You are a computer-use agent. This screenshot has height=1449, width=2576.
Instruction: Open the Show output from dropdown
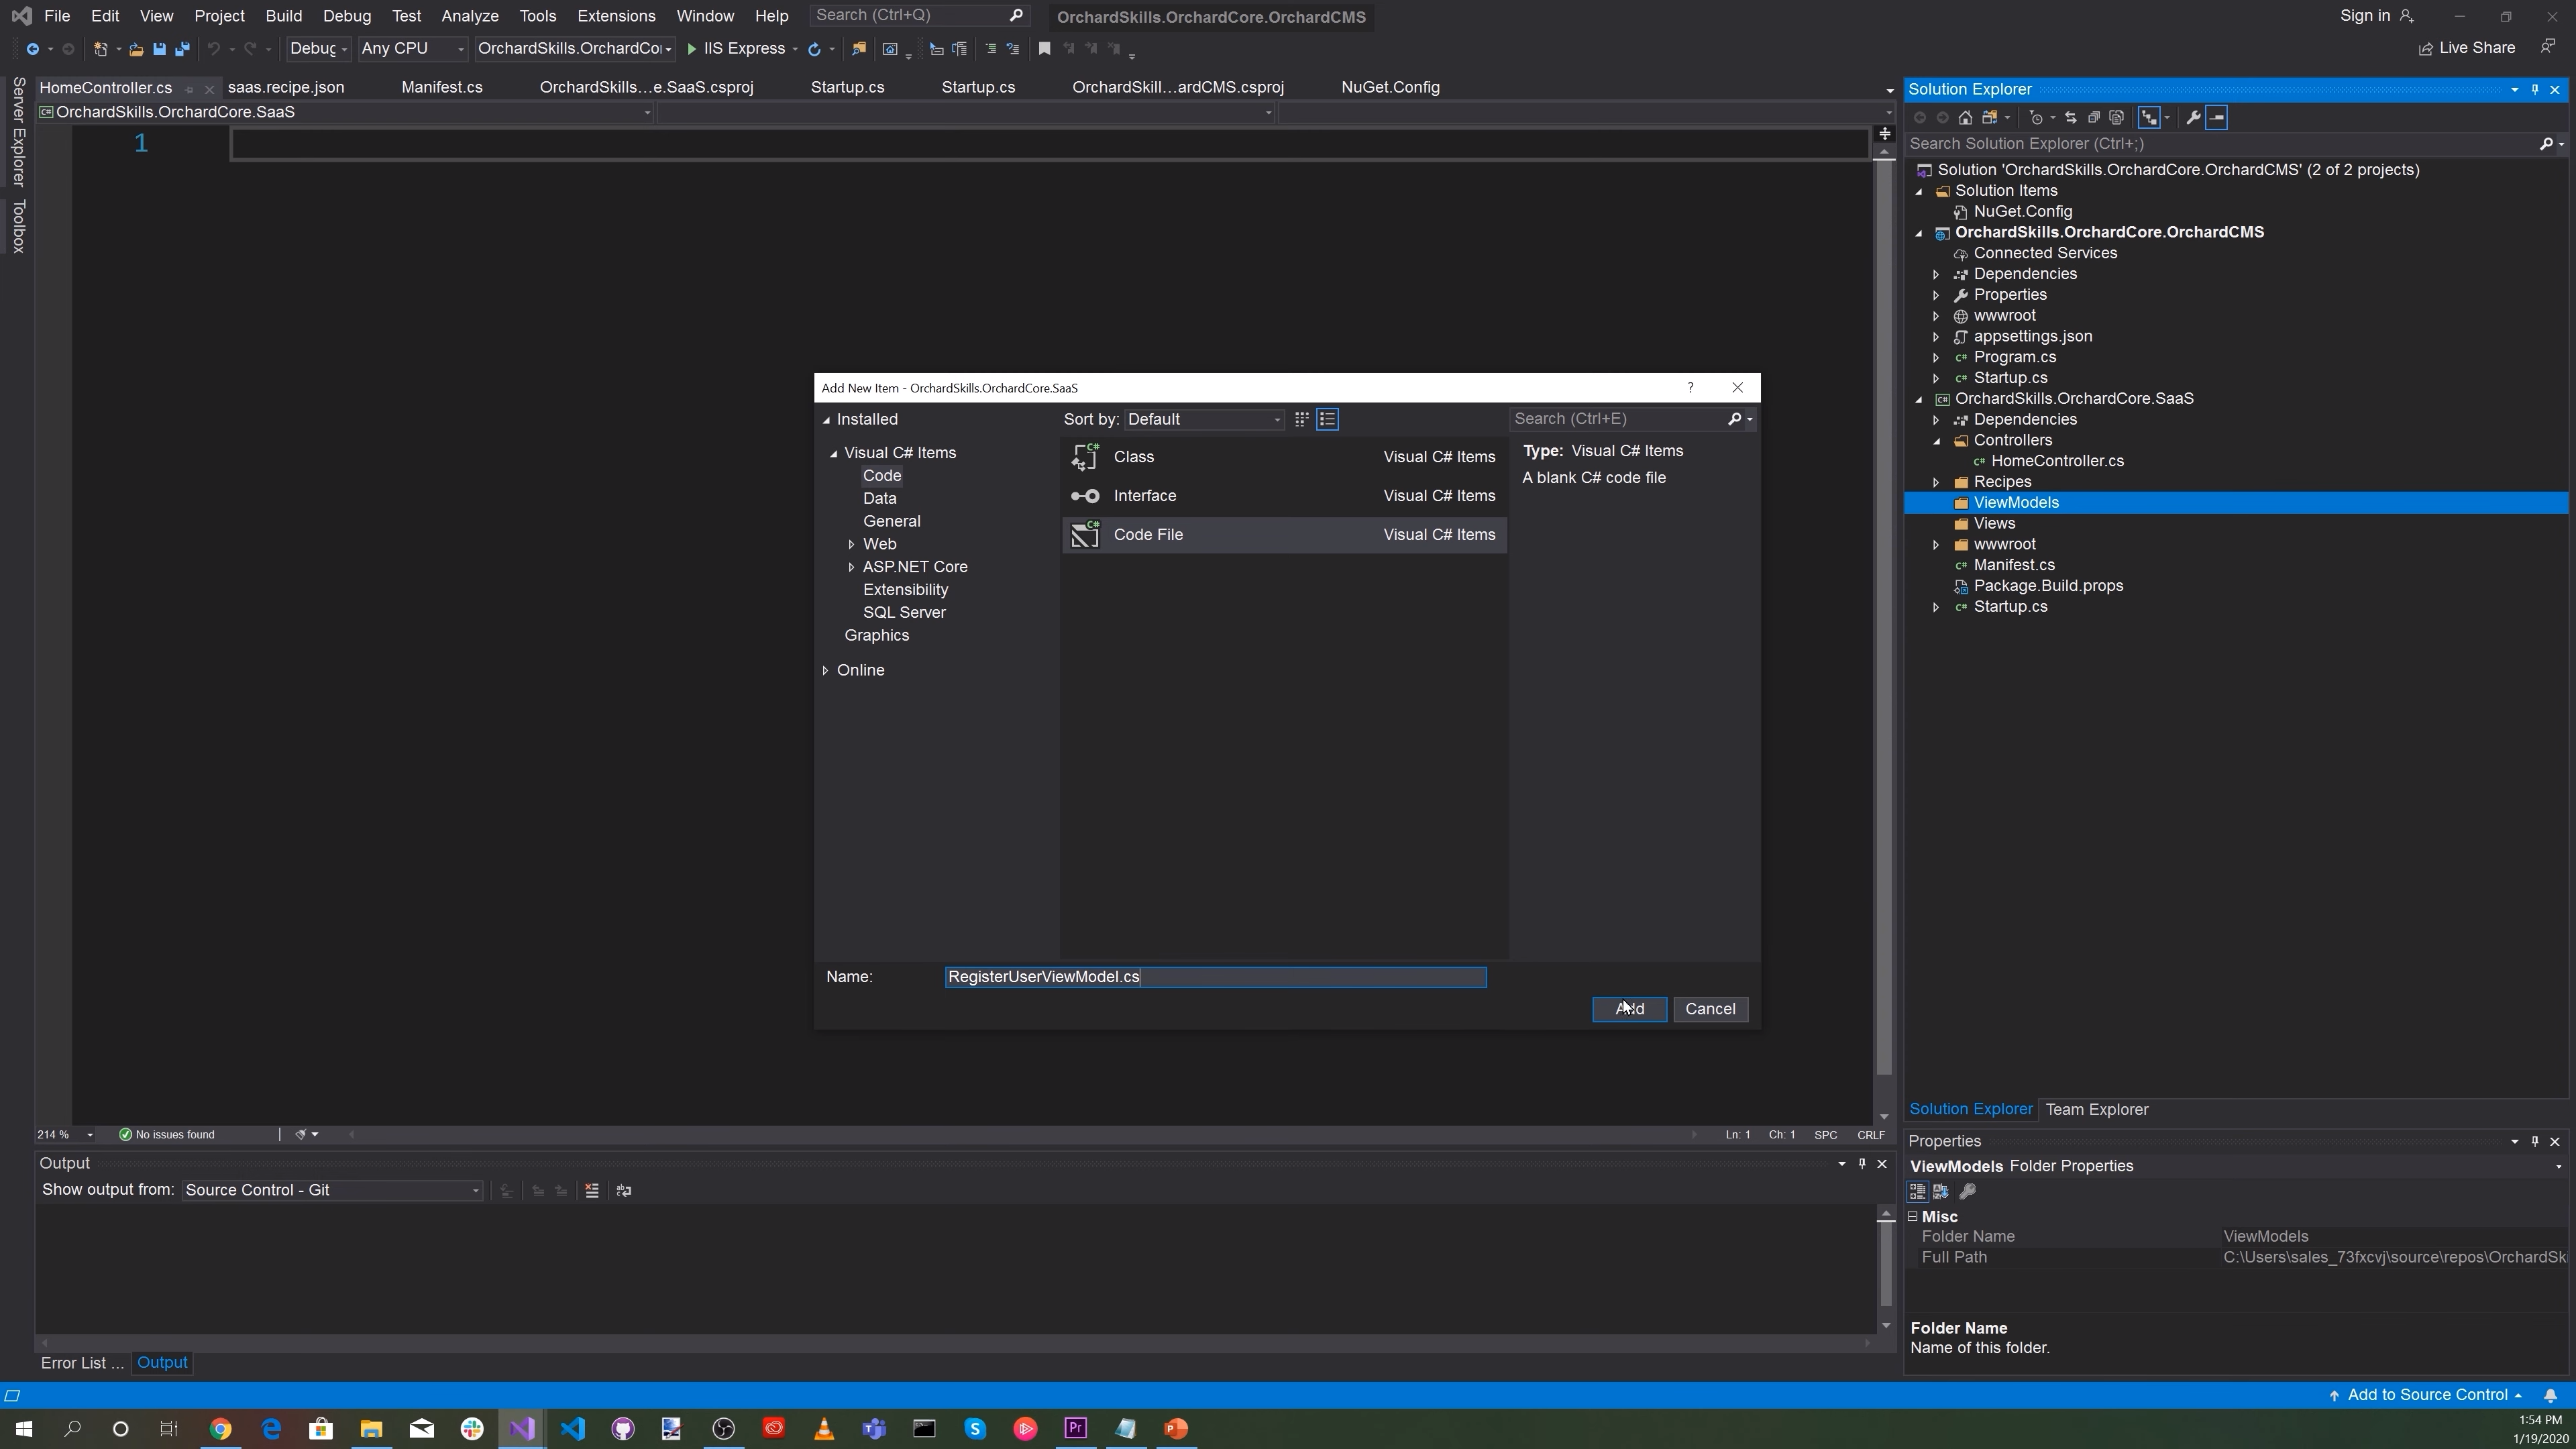tap(332, 1190)
